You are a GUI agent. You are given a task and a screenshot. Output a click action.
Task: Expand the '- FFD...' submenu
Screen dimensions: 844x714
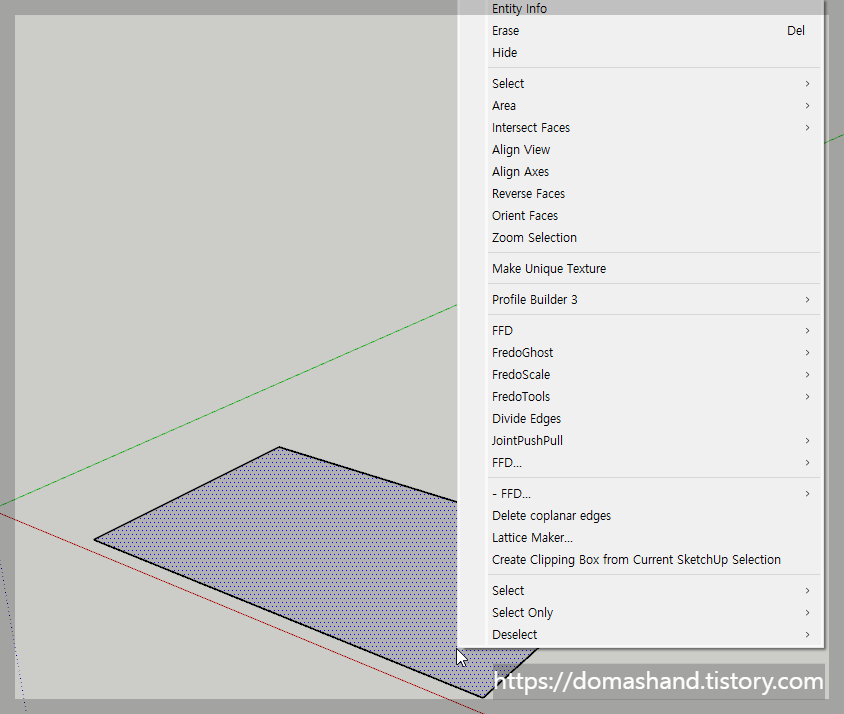[x=640, y=494]
